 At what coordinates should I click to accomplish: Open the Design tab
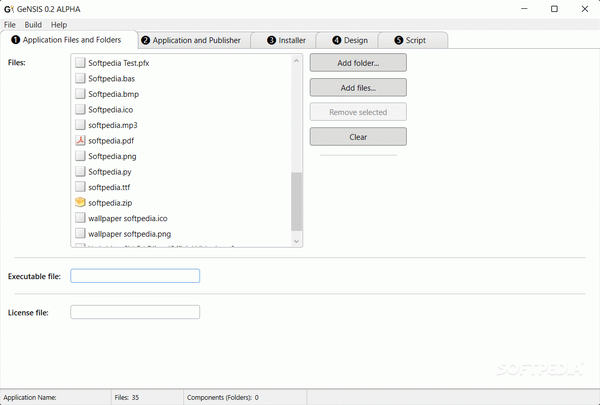tap(347, 40)
